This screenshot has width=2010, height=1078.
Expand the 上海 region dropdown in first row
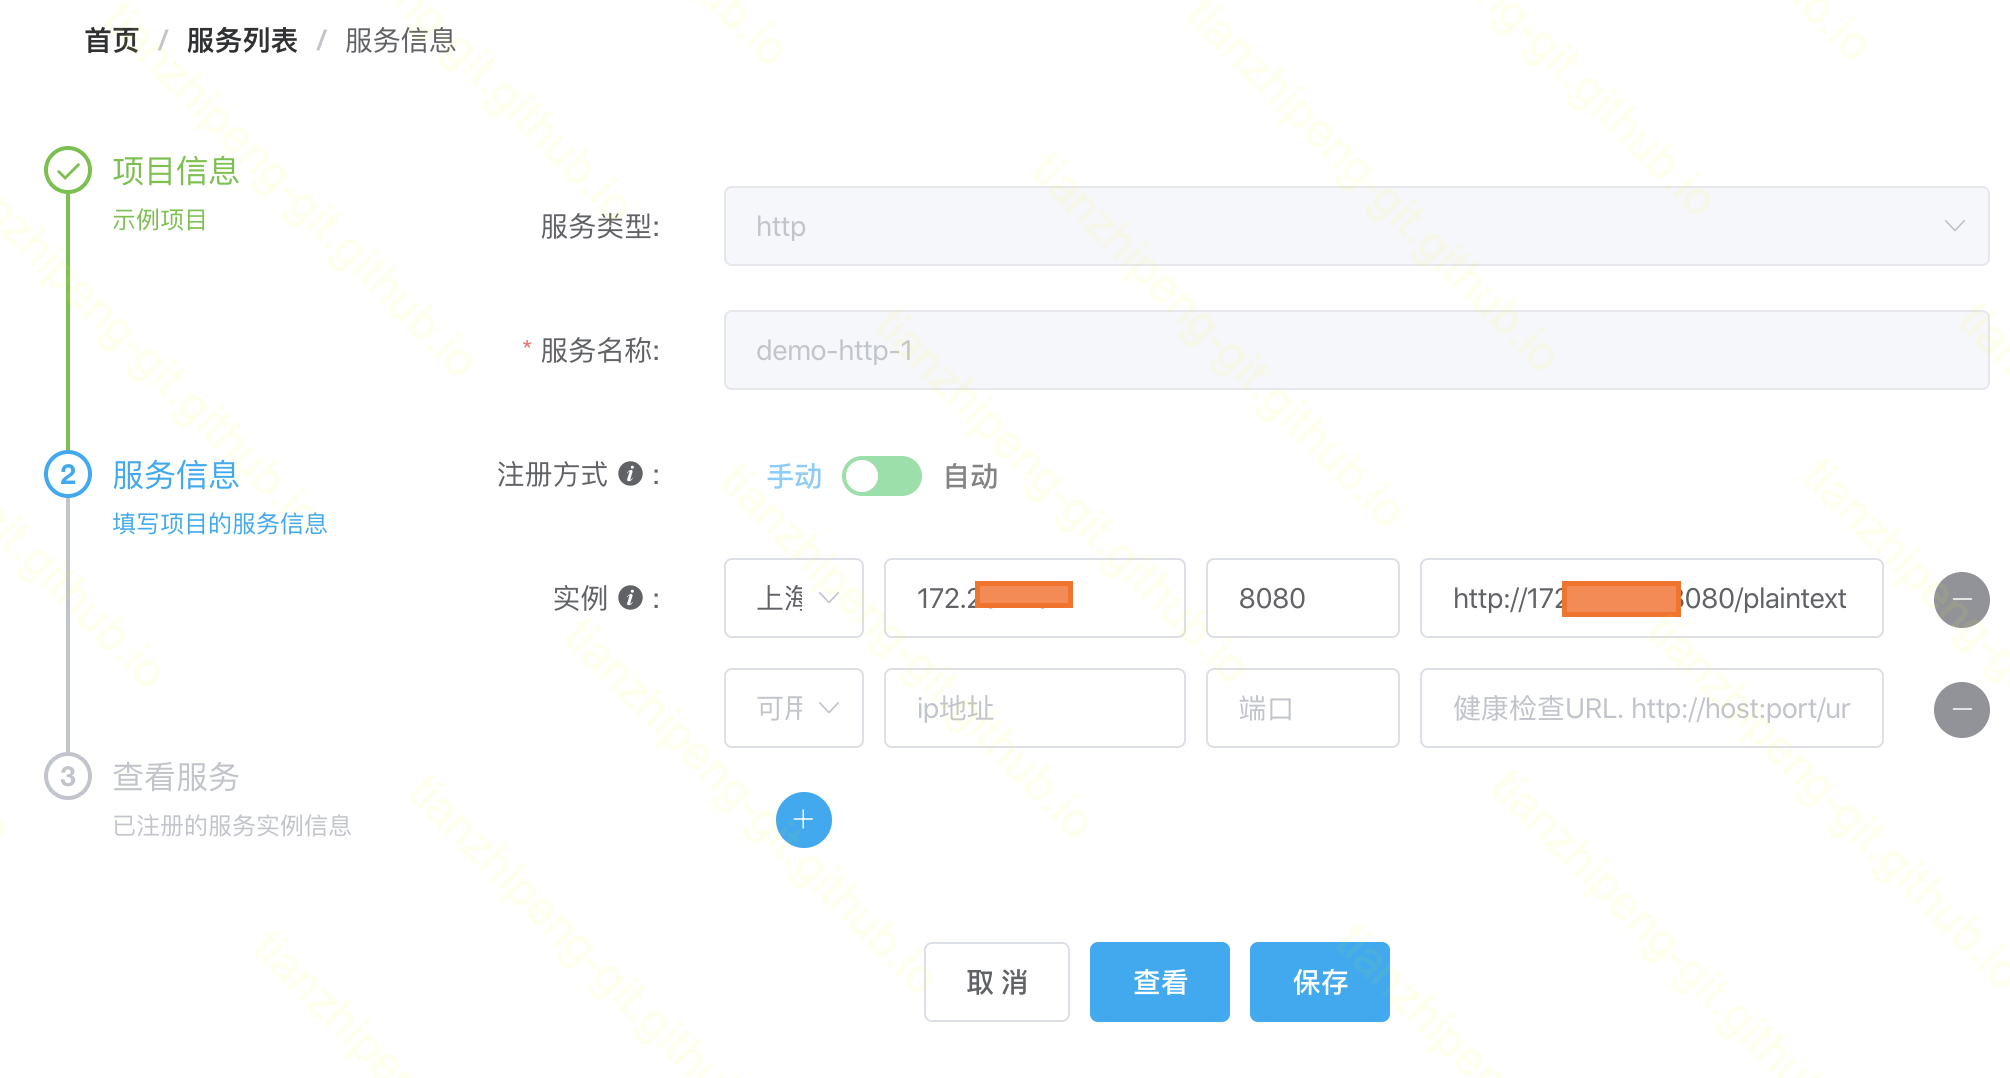(794, 598)
